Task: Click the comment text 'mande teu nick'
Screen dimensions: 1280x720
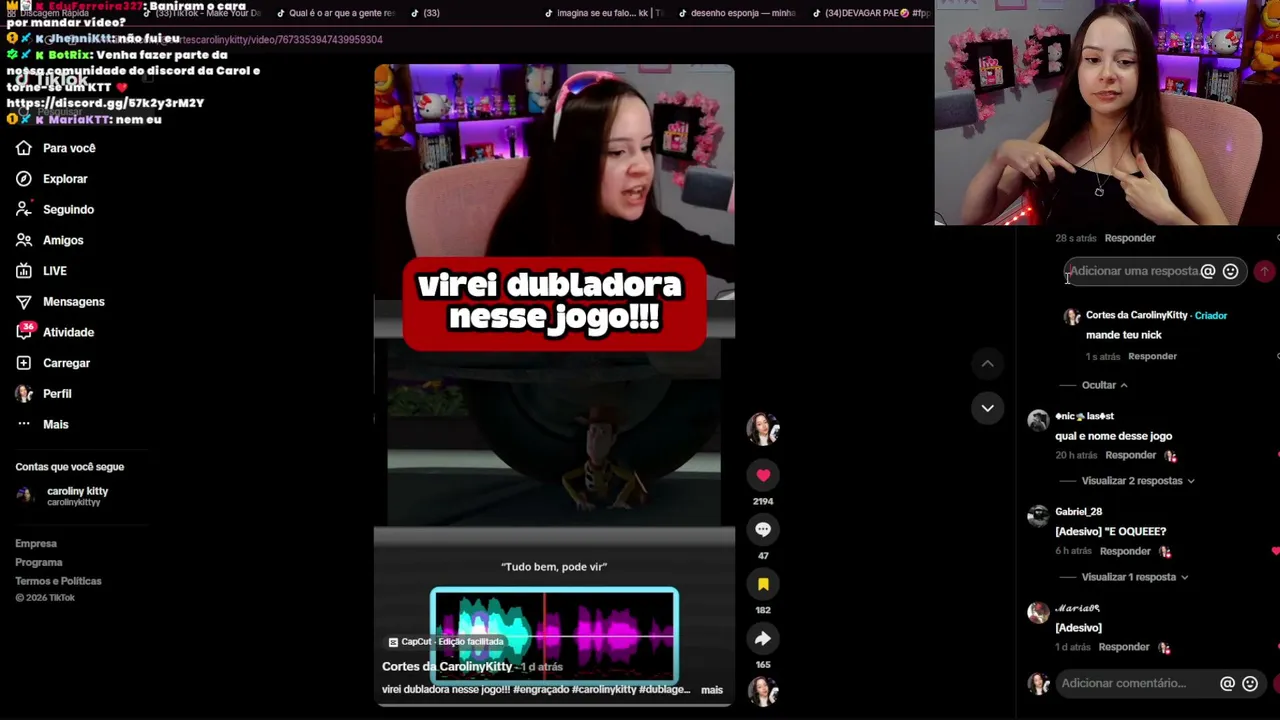Action: 1124,335
